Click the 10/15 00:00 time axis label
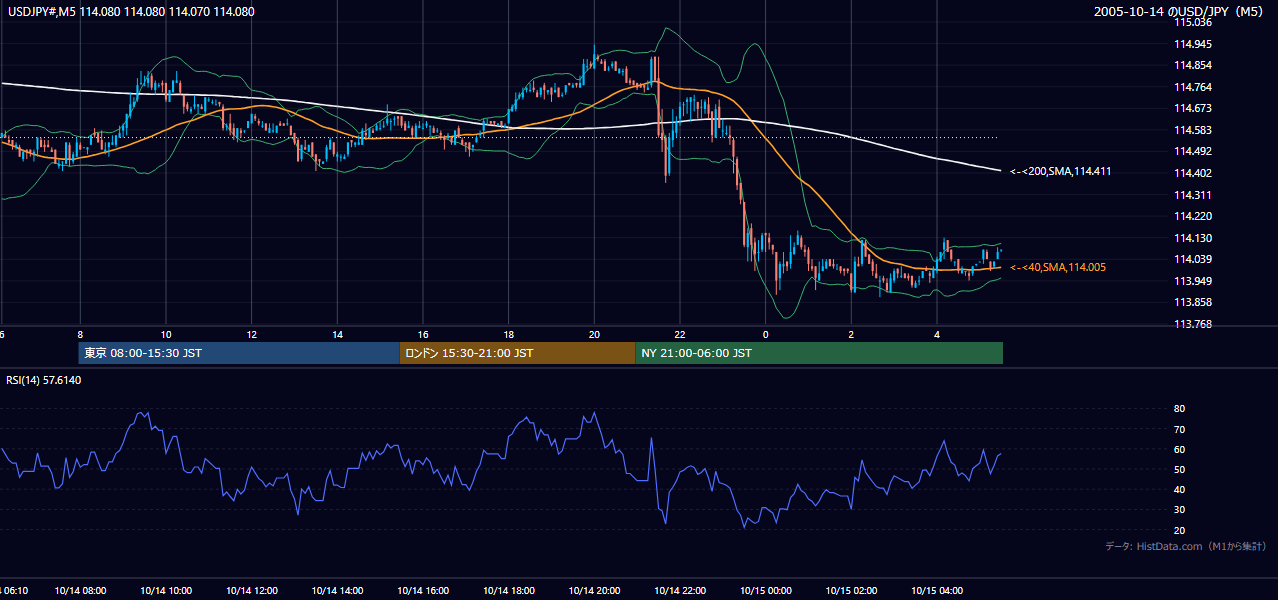1278x600 pixels. pos(766,591)
